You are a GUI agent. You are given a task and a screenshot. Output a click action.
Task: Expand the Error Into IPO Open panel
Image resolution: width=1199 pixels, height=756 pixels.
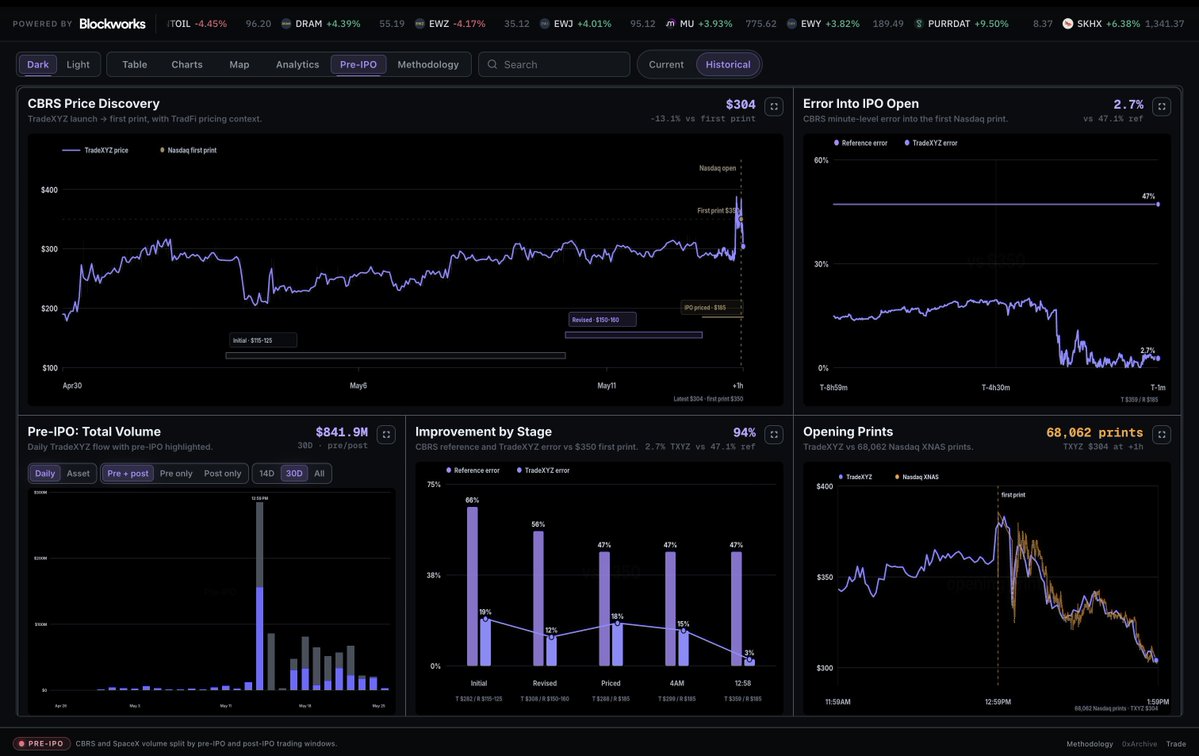pos(1162,106)
